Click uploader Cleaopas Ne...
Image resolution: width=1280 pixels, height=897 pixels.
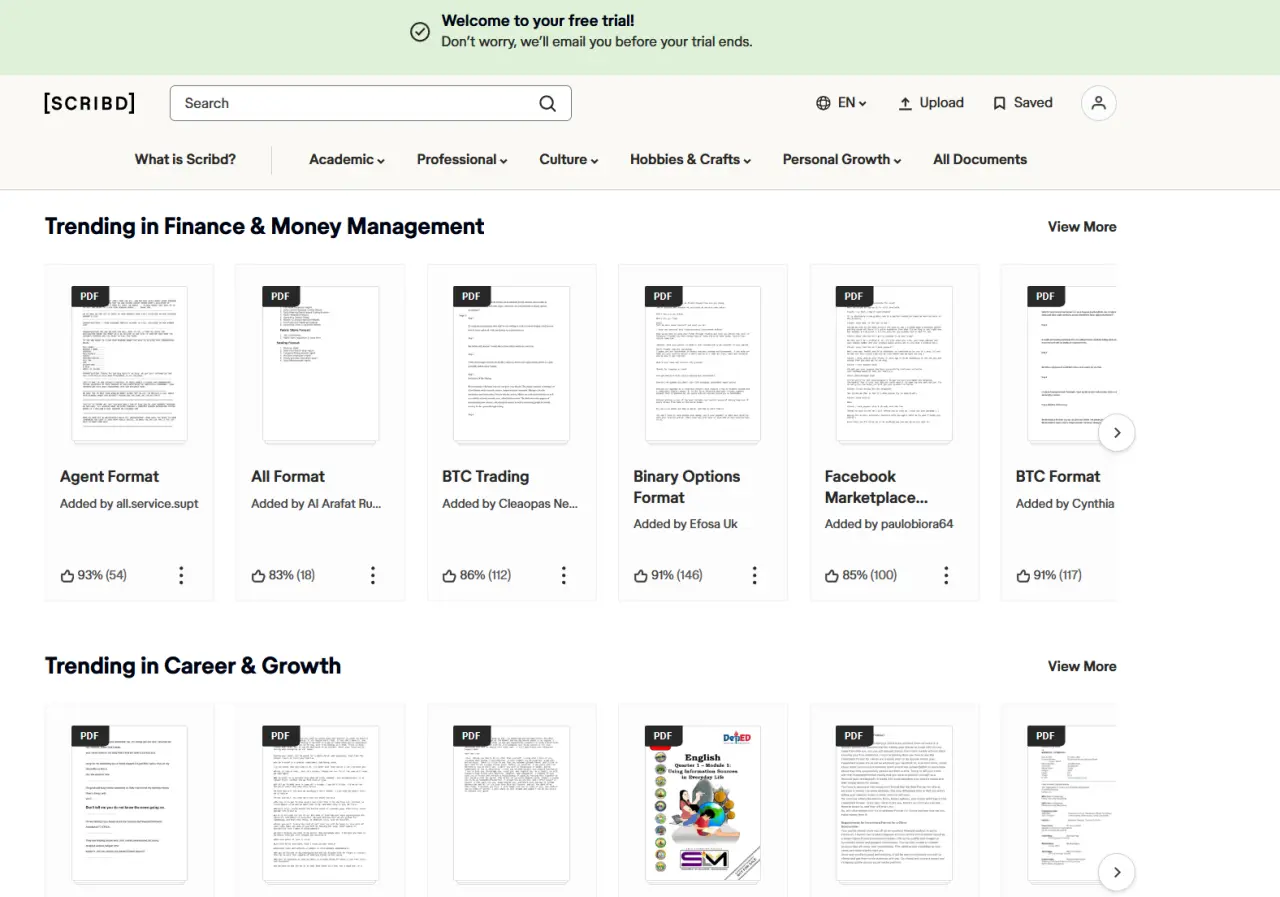[x=538, y=503]
